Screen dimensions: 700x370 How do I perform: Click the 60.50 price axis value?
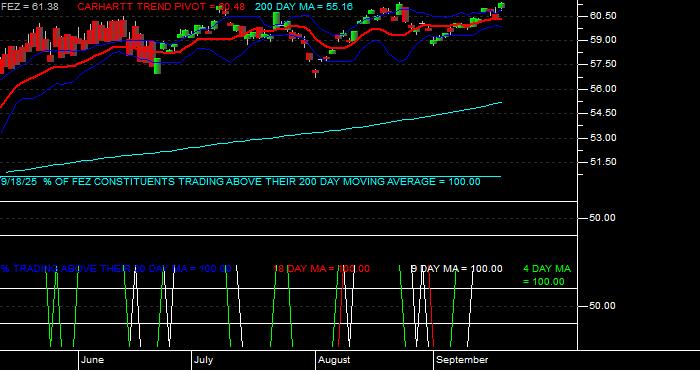tap(603, 16)
